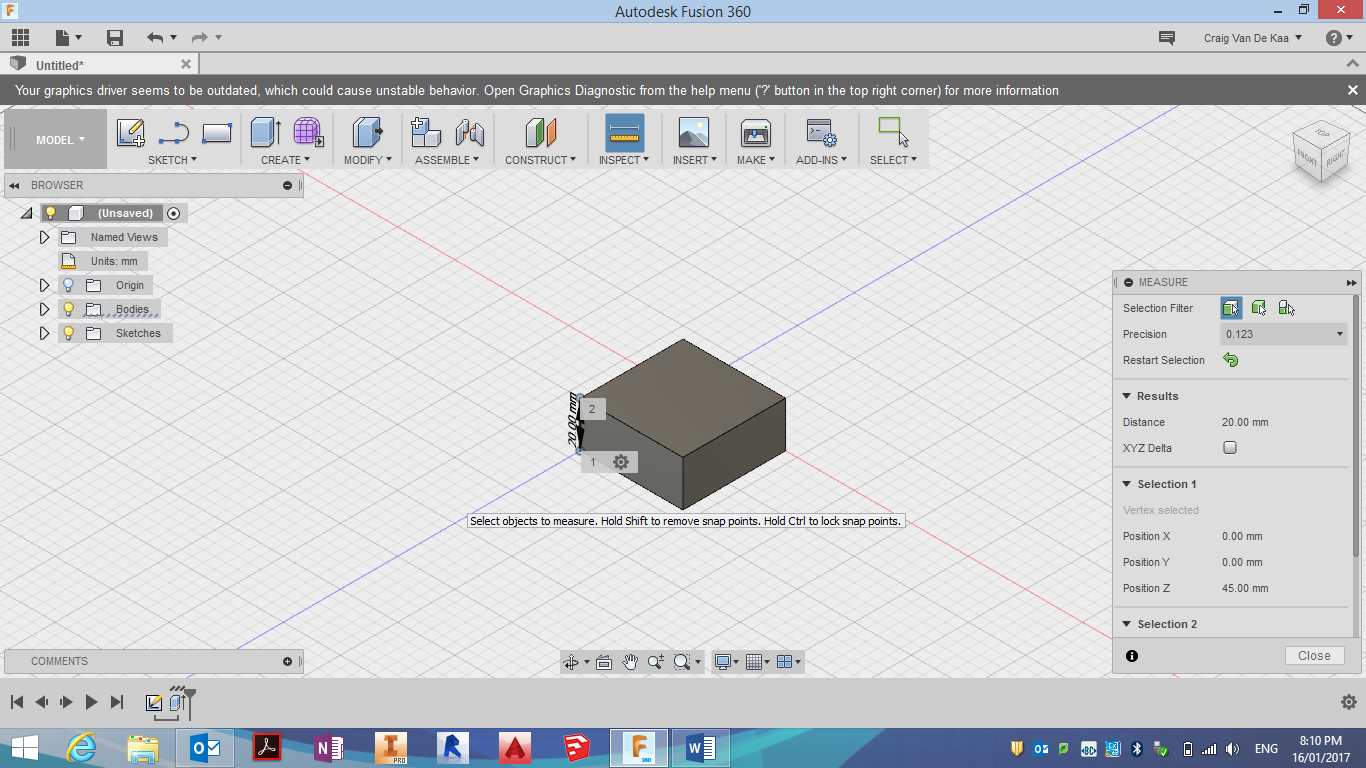Select the construct plane icon
This screenshot has height=768, width=1366.
coord(540,132)
